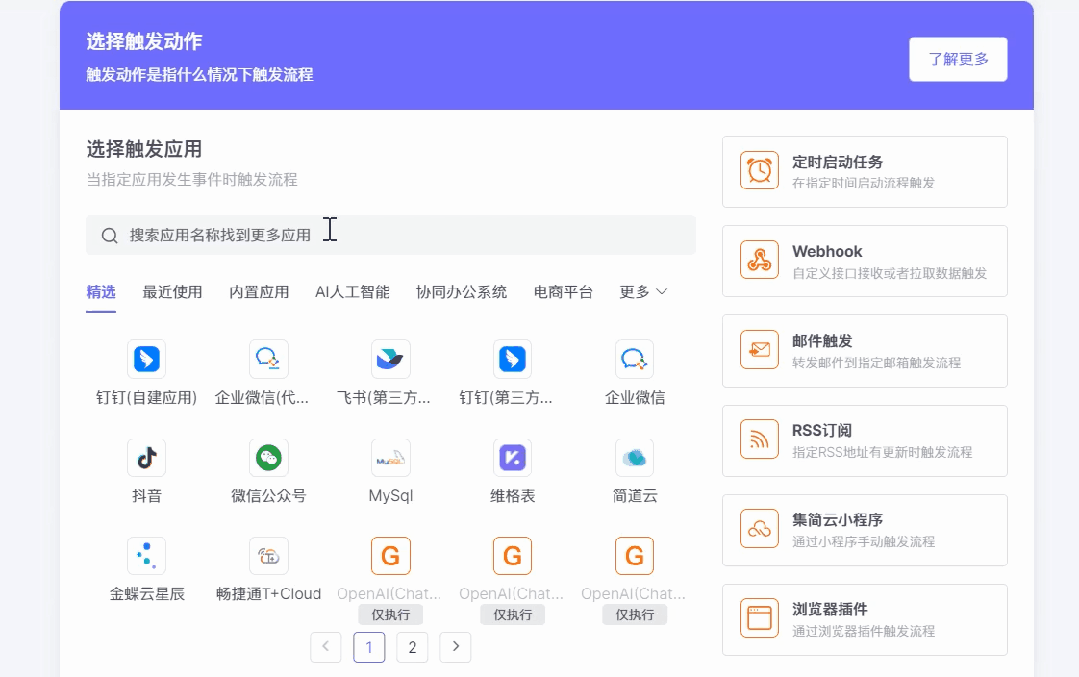Viewport: 1079px width, 677px height.
Task: Click the 触发动作是指什么情况下触发流程 banner text
Action: click(x=200, y=74)
